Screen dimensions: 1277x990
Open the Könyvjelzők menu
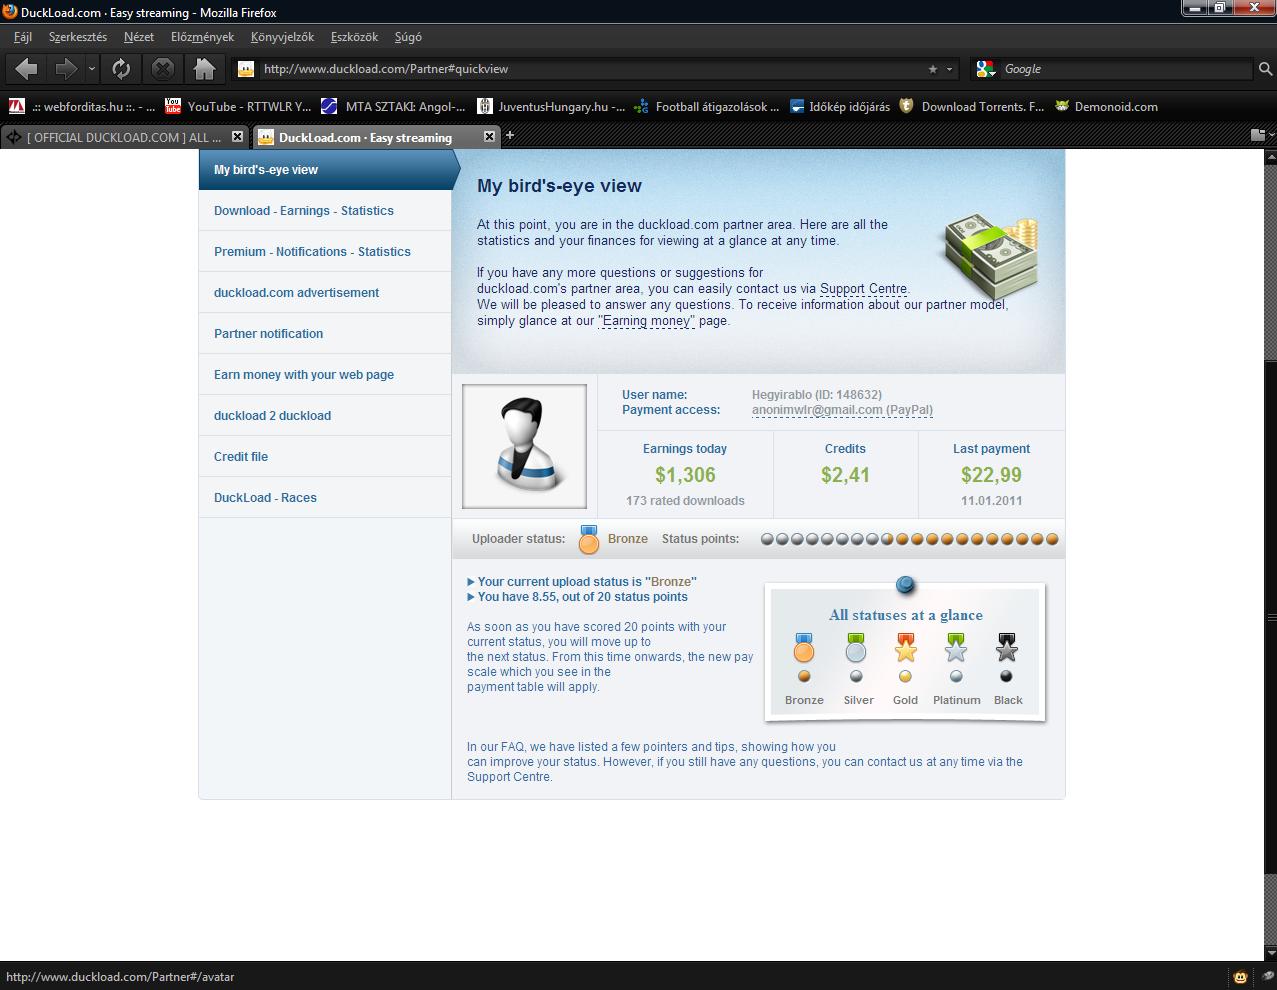click(x=282, y=37)
